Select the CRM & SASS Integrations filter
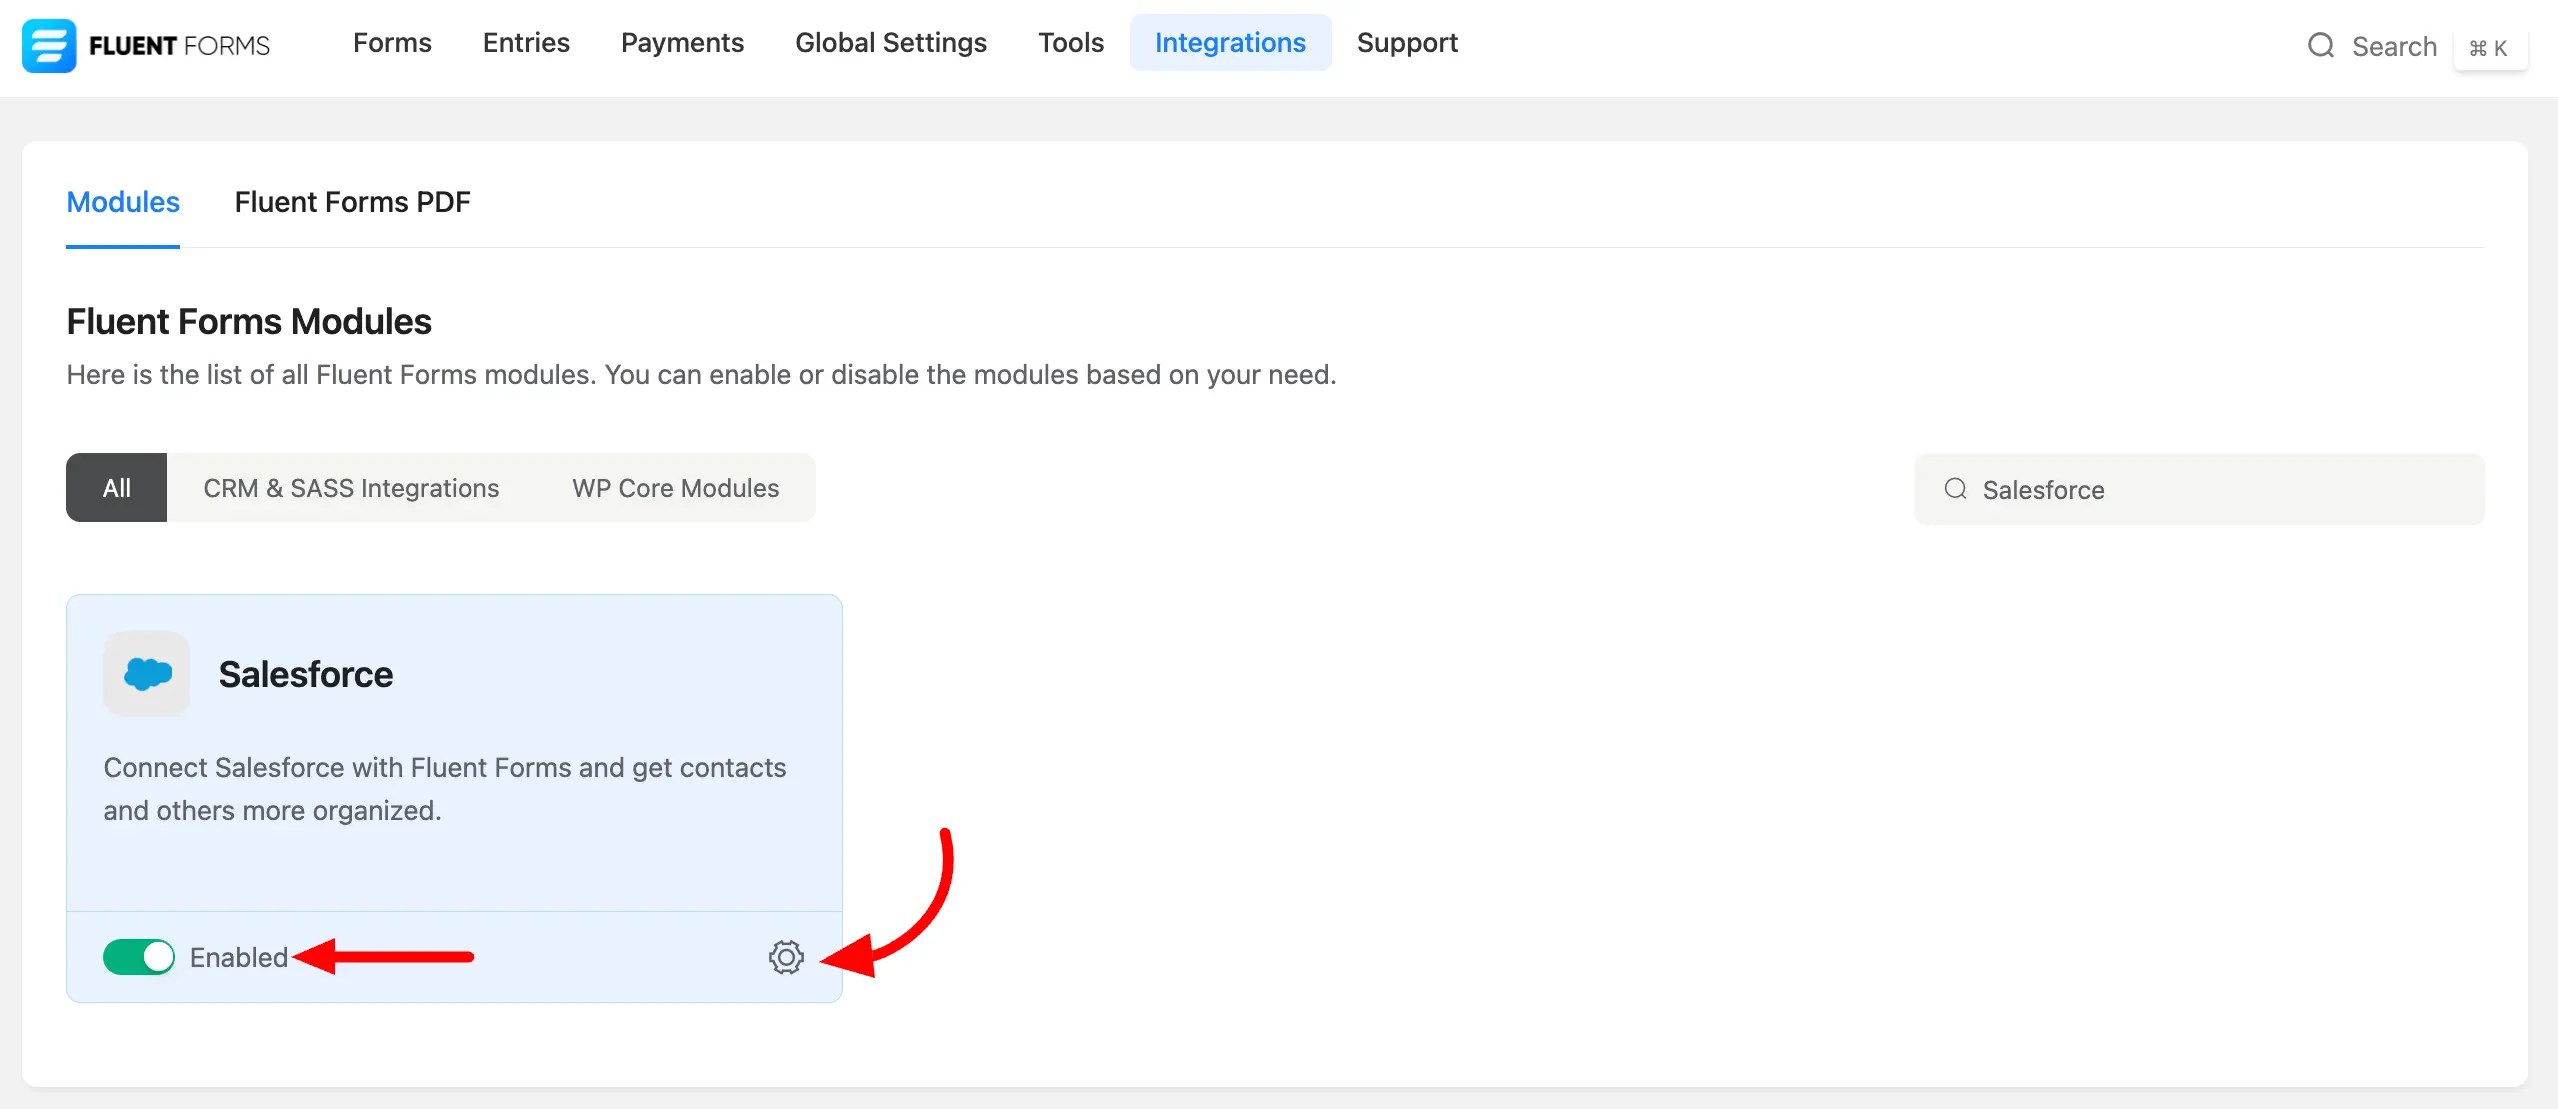This screenshot has width=2558, height=1109. [x=350, y=488]
